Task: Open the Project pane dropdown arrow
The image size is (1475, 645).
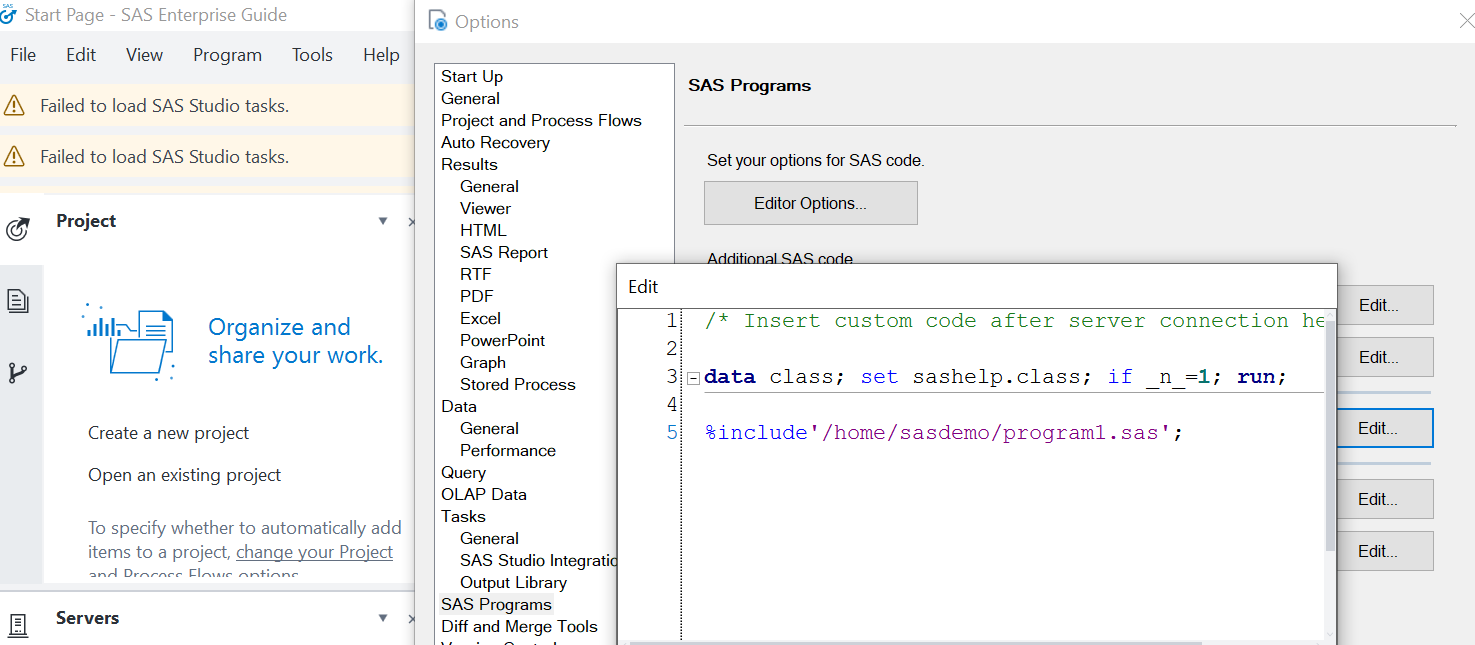Action: (x=383, y=221)
